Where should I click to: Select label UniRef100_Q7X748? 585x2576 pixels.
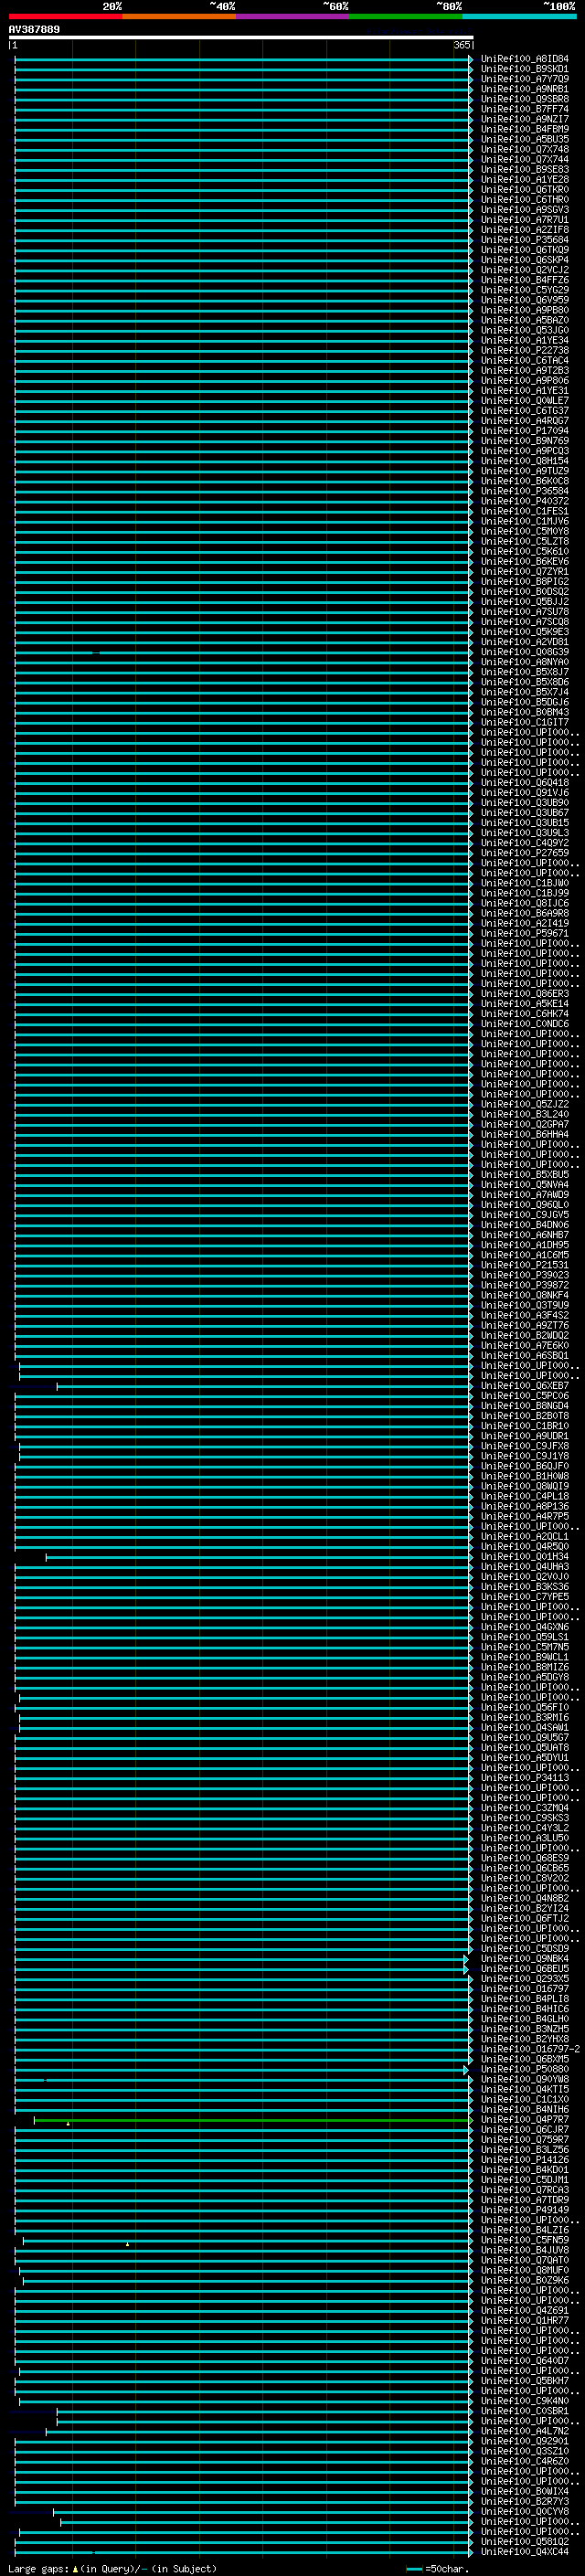click(x=524, y=149)
